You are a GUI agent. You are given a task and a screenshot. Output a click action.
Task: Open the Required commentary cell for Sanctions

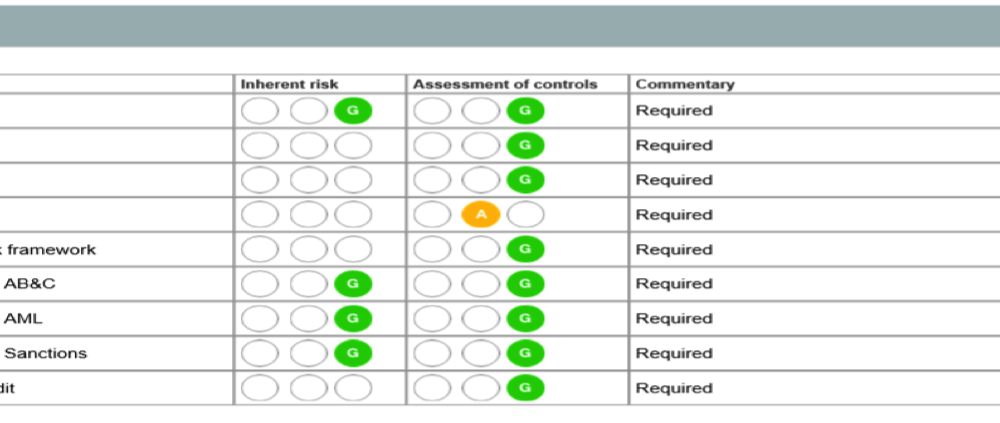point(814,353)
